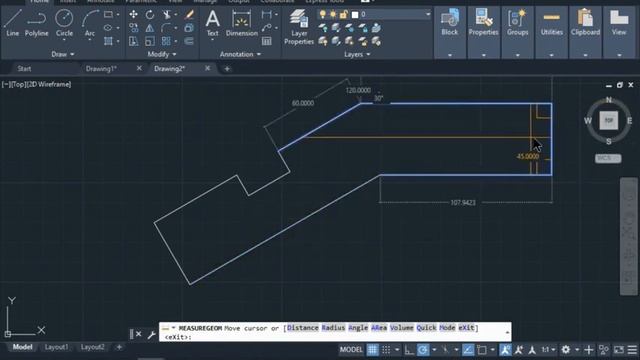
Task: Choose Distance option in command line
Action: (x=302, y=328)
